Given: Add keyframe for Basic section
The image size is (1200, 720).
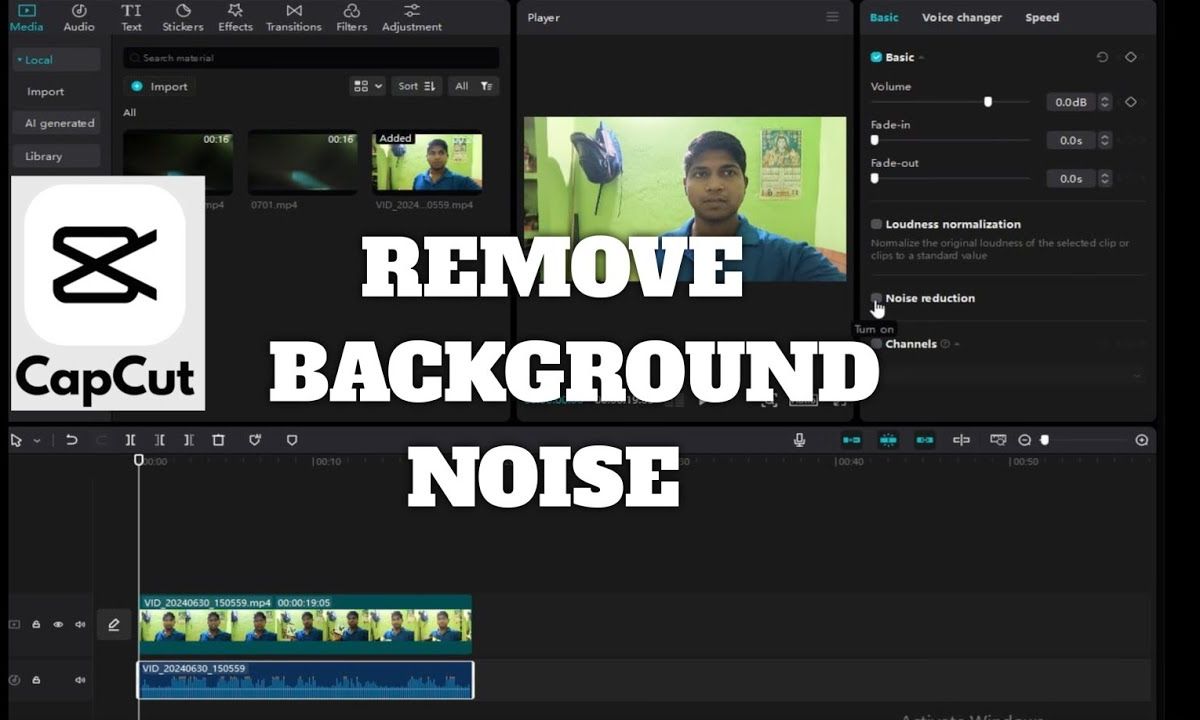Looking at the screenshot, I should click(1131, 57).
